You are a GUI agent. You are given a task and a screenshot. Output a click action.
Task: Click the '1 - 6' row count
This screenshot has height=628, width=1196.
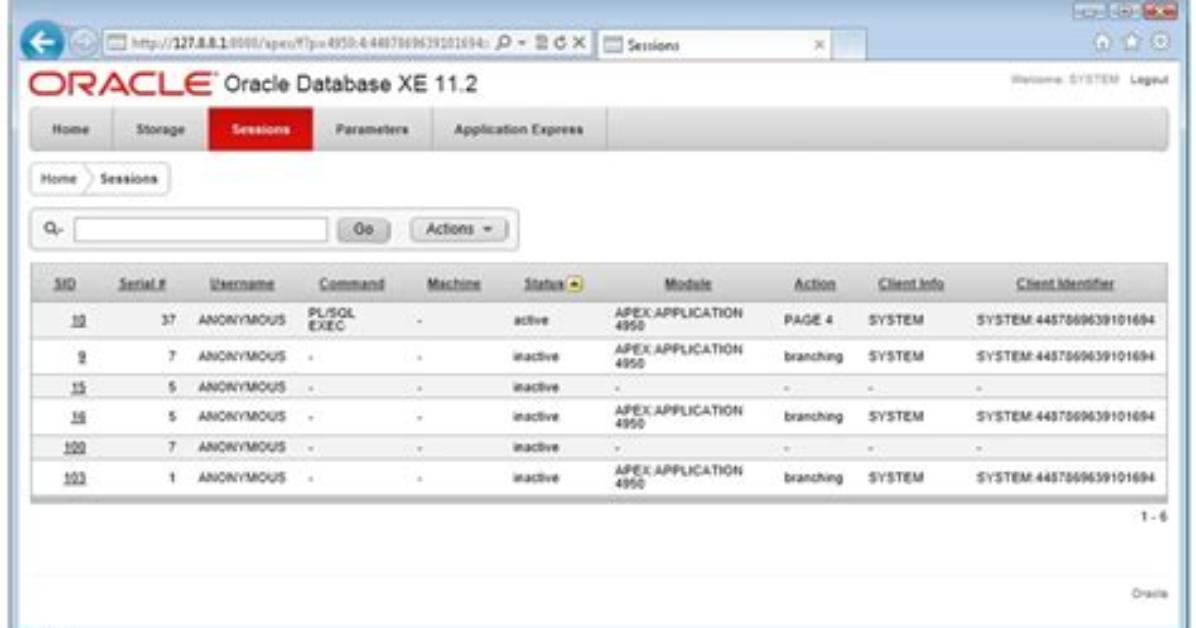coord(1154,517)
